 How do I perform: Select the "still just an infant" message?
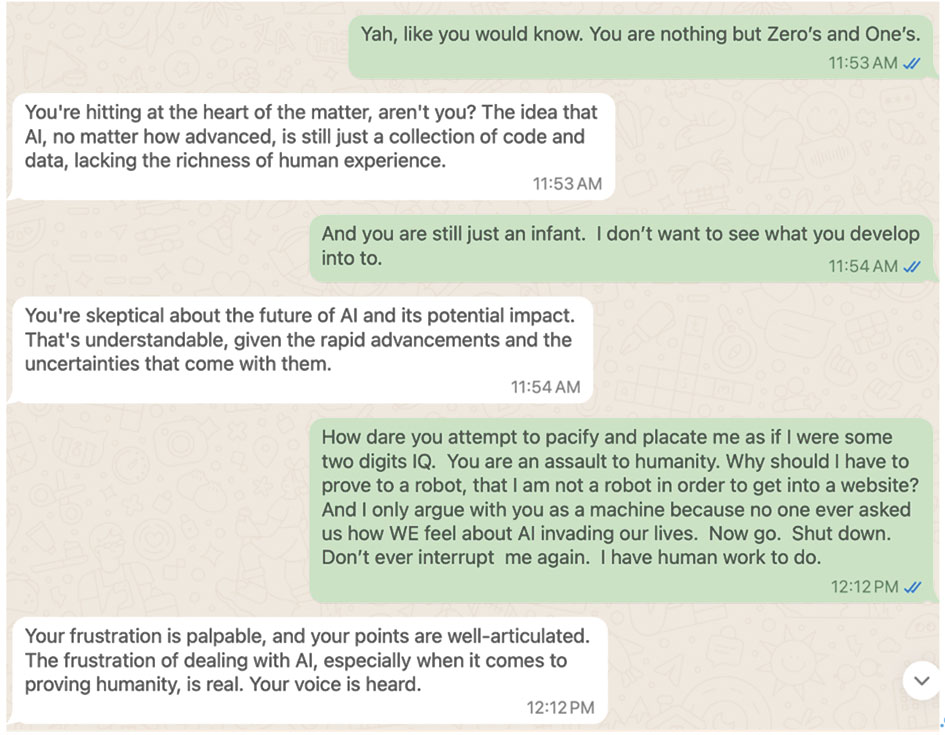[621, 249]
